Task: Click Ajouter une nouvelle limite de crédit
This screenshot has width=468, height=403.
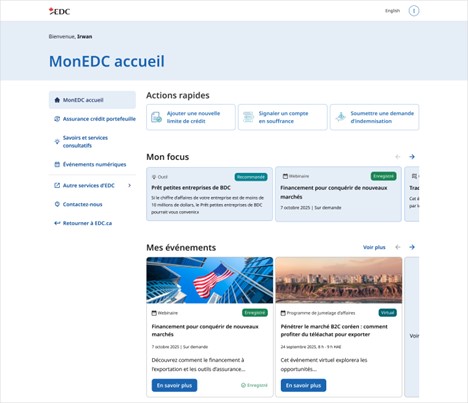Action: pyautogui.click(x=191, y=117)
